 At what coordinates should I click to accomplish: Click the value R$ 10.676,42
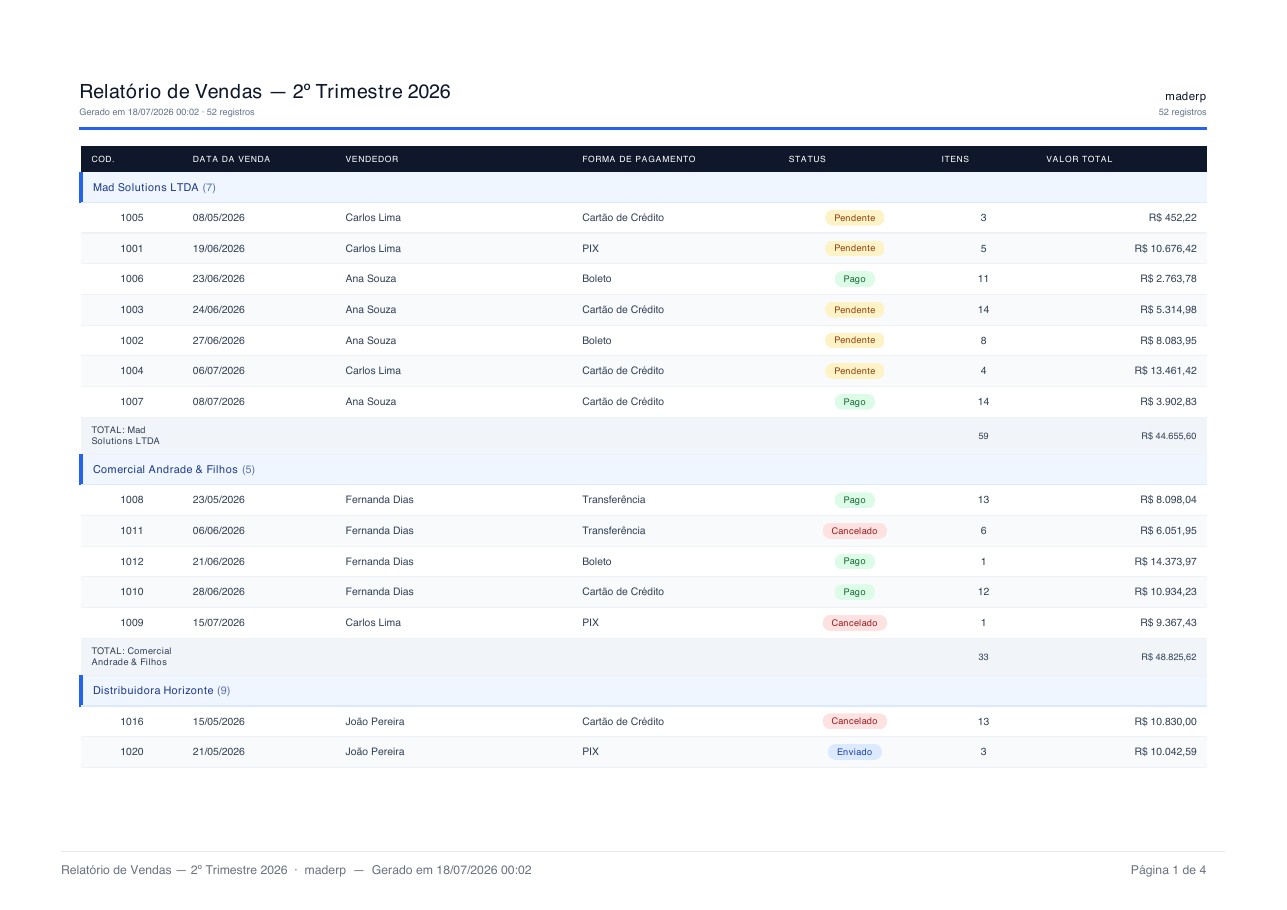click(1165, 248)
